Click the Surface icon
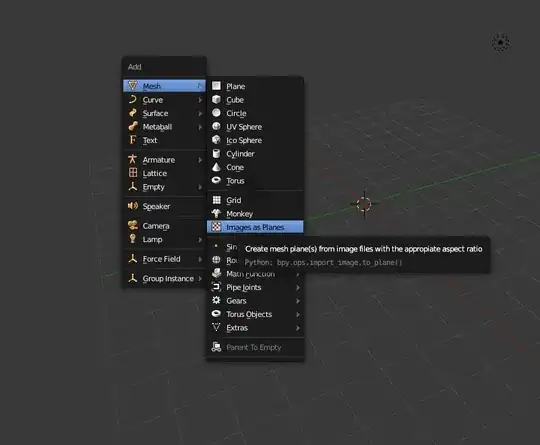The height and width of the screenshot is (445, 540). coord(133,113)
